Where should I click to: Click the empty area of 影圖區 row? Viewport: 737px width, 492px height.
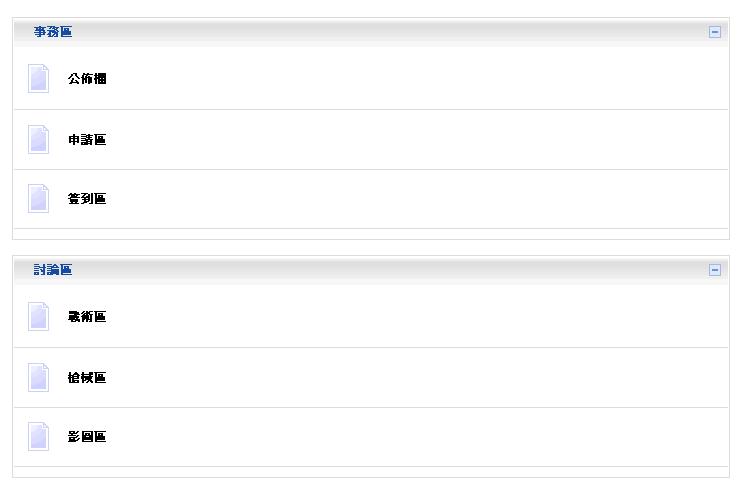[414, 437]
